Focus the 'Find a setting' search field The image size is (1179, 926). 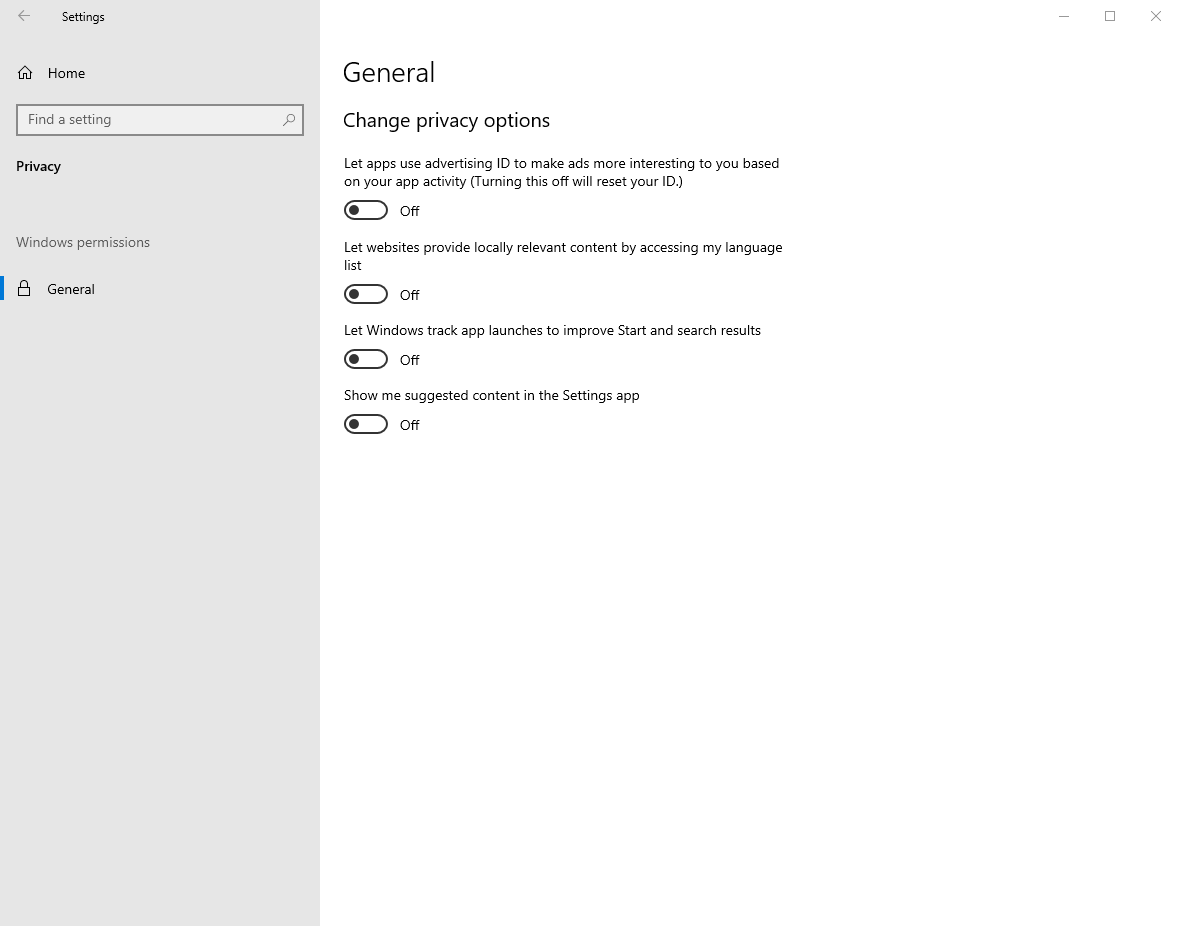(150, 120)
